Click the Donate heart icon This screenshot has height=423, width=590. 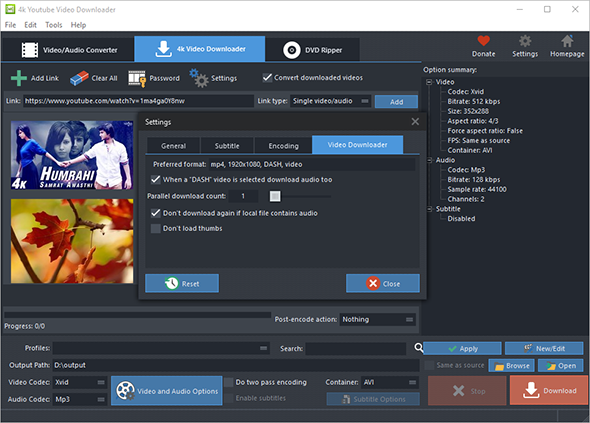tap(484, 41)
